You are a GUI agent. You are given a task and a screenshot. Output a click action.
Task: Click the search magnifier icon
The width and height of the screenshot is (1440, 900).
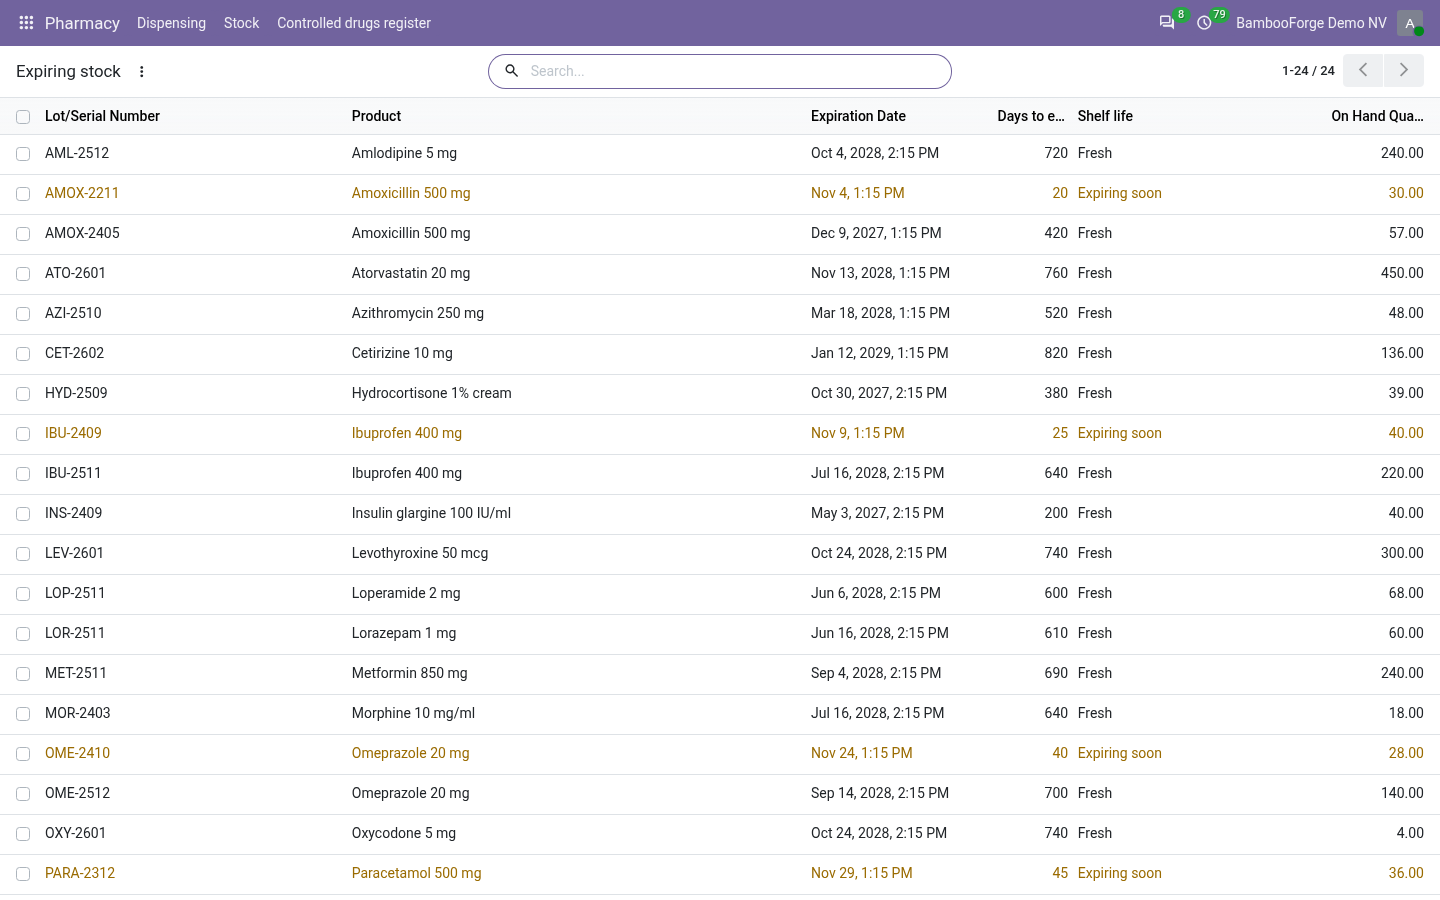click(x=512, y=71)
